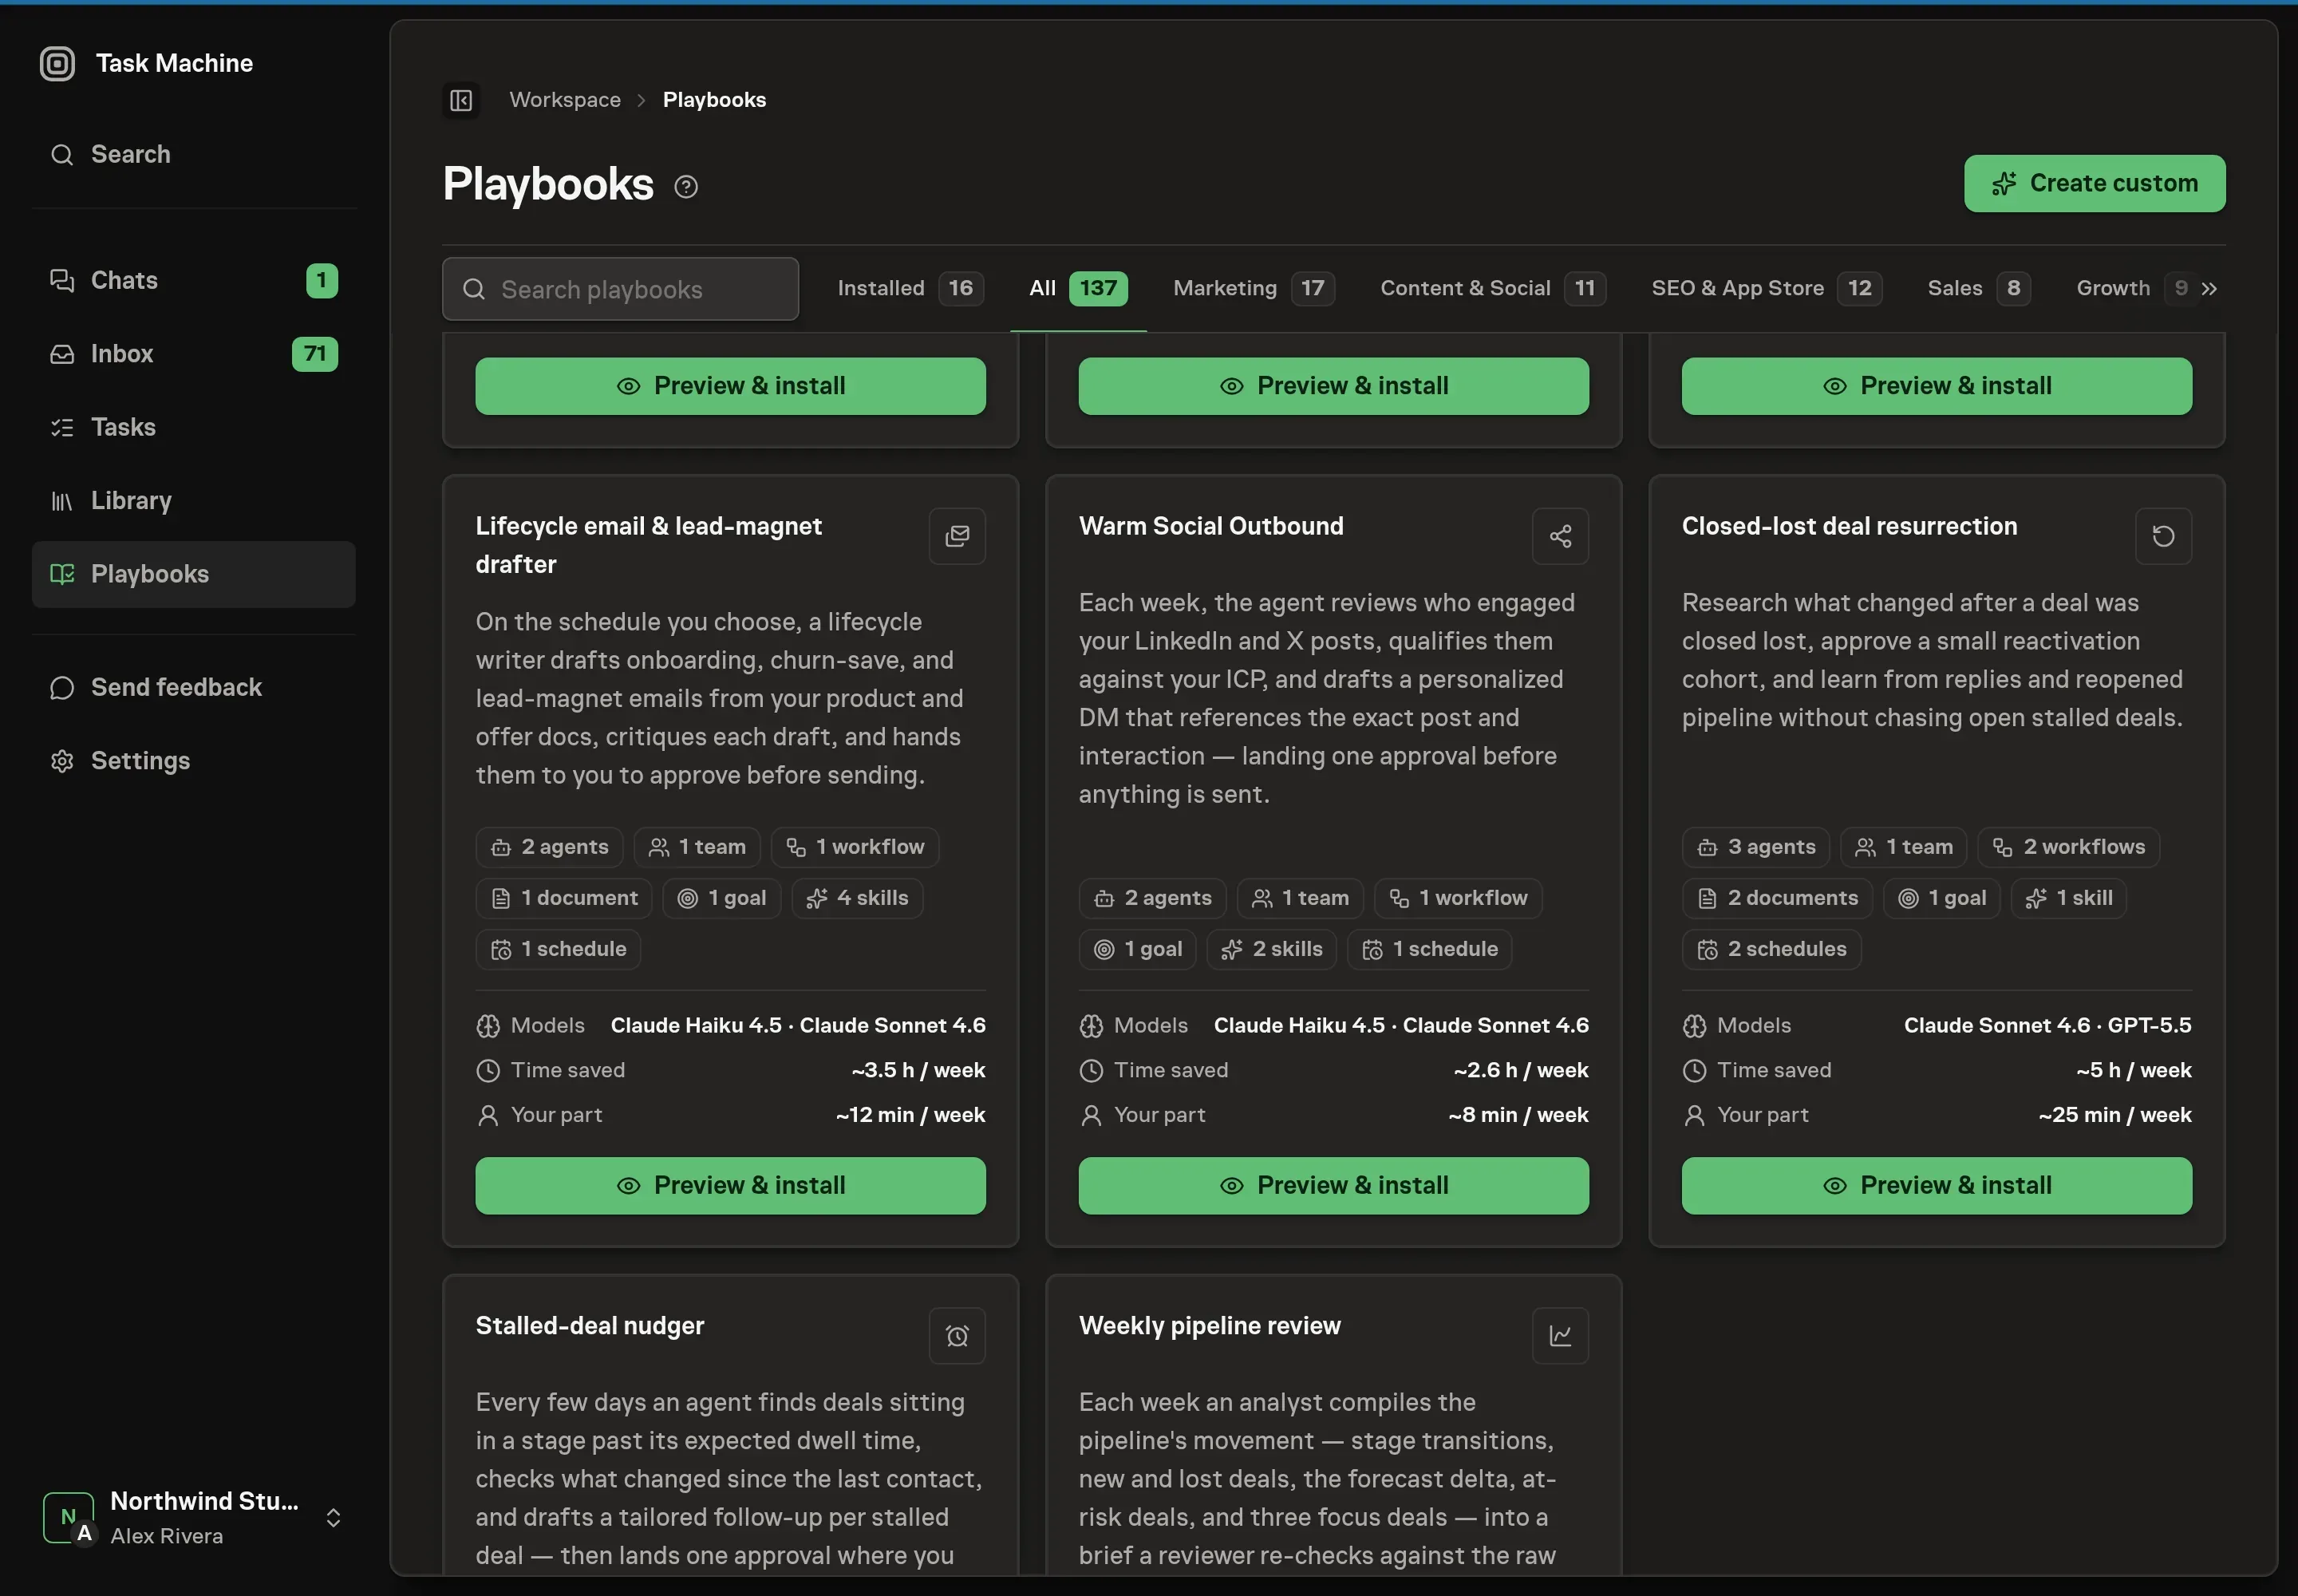Open Search in the sidebar

coord(194,155)
